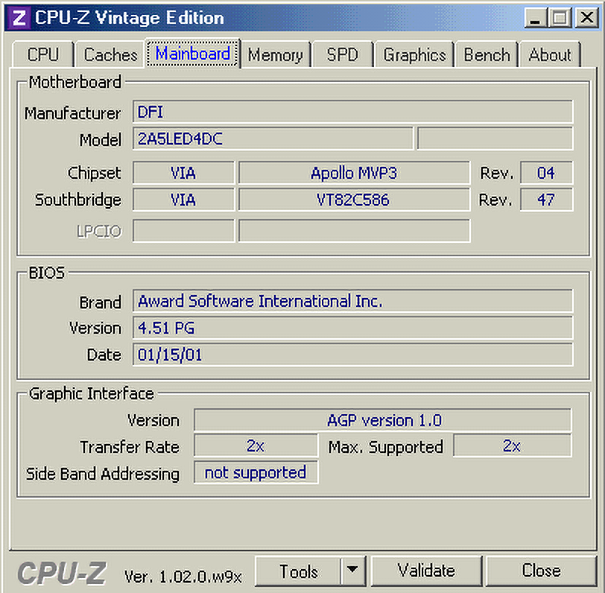Click the Ver. 1.02.0.w9x version text
Viewport: 605px width, 593px height.
[x=183, y=577]
